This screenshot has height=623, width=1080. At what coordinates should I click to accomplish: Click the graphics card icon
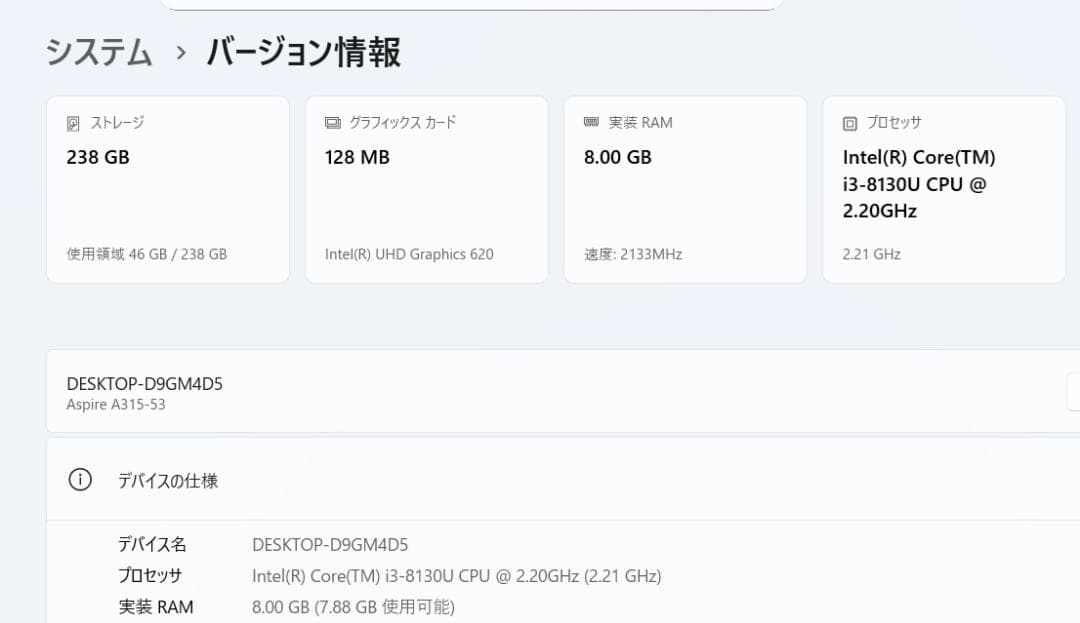(x=330, y=122)
